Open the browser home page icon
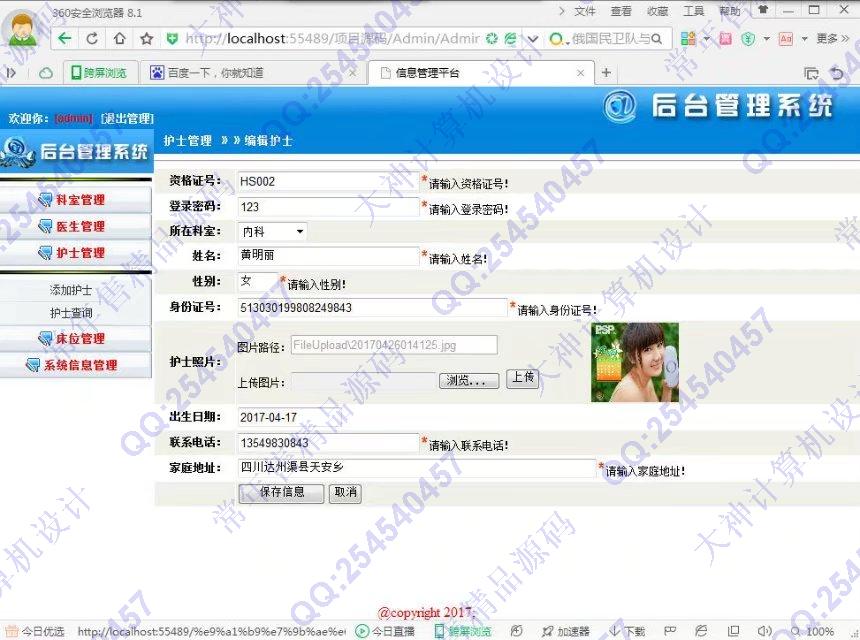860x640 pixels. pyautogui.click(x=119, y=38)
